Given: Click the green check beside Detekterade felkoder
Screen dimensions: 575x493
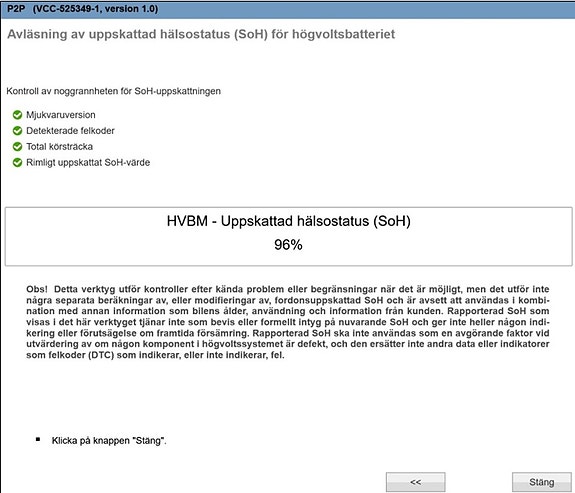Looking at the screenshot, I should tap(17, 131).
